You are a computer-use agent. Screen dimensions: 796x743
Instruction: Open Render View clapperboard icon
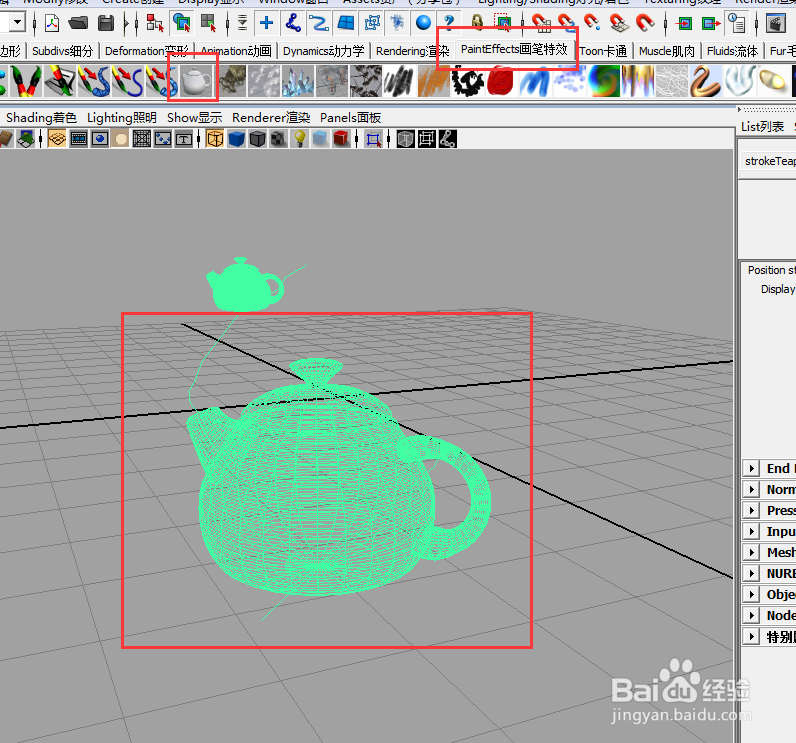(x=776, y=23)
